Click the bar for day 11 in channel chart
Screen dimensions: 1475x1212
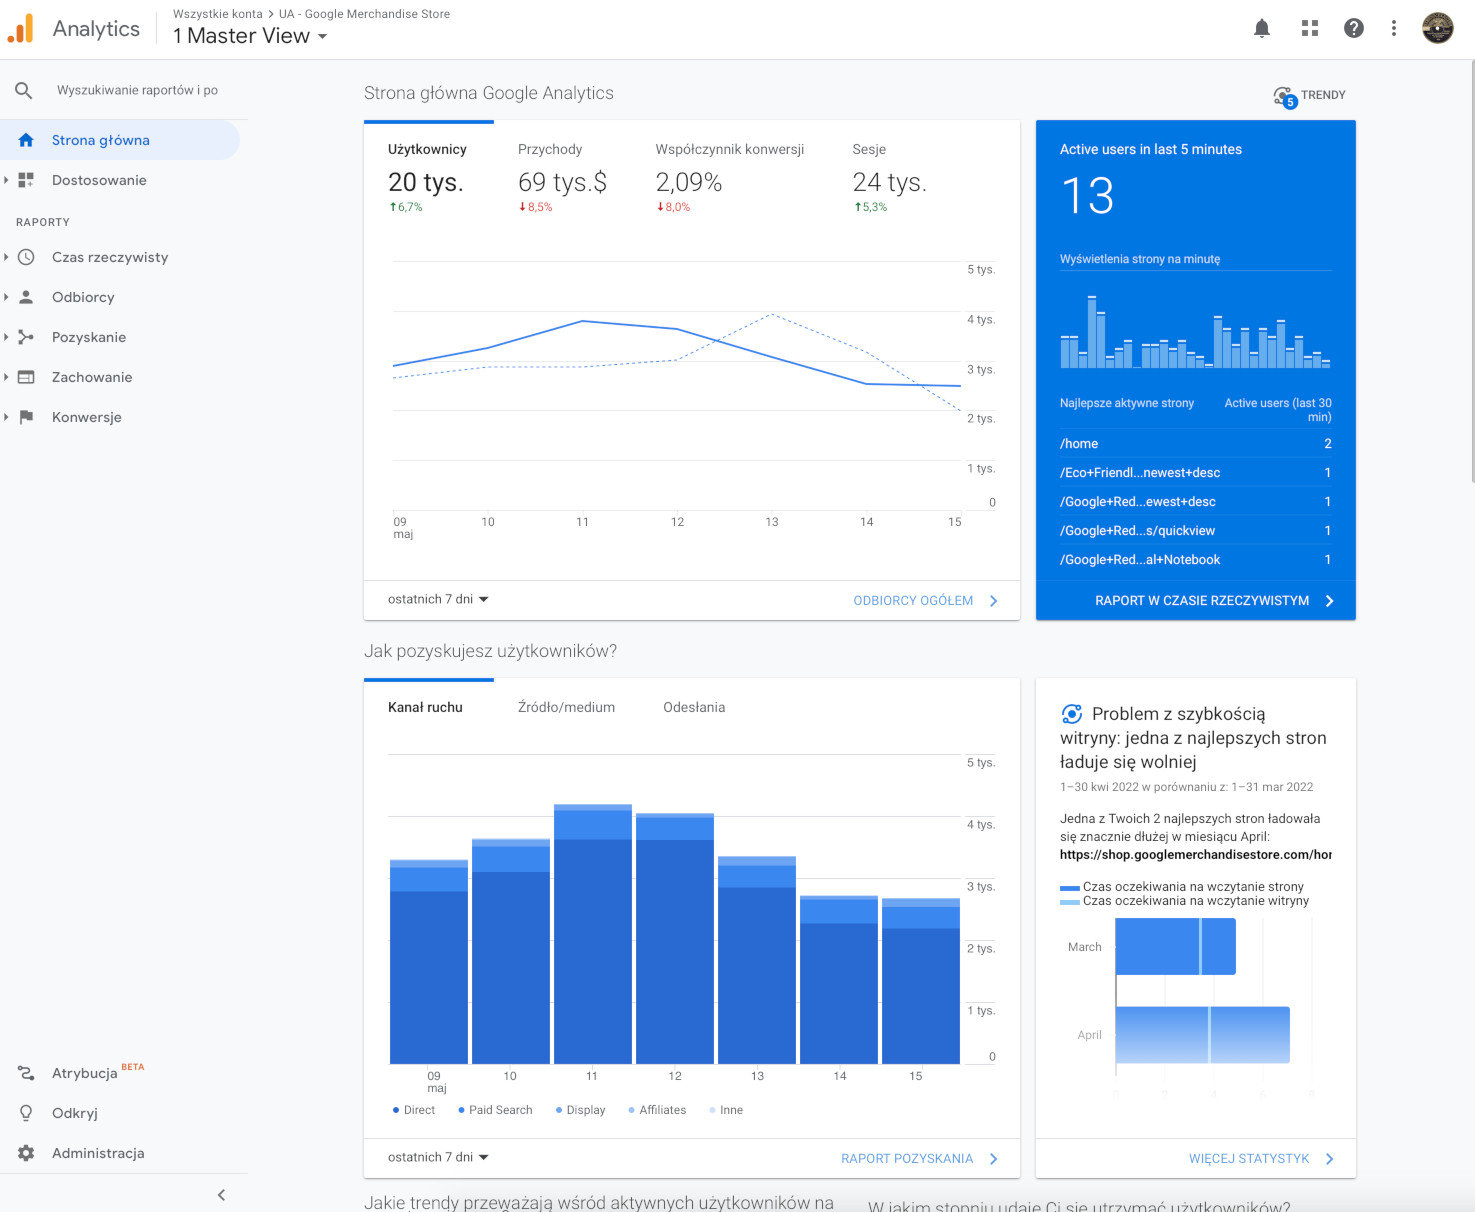[x=592, y=934]
